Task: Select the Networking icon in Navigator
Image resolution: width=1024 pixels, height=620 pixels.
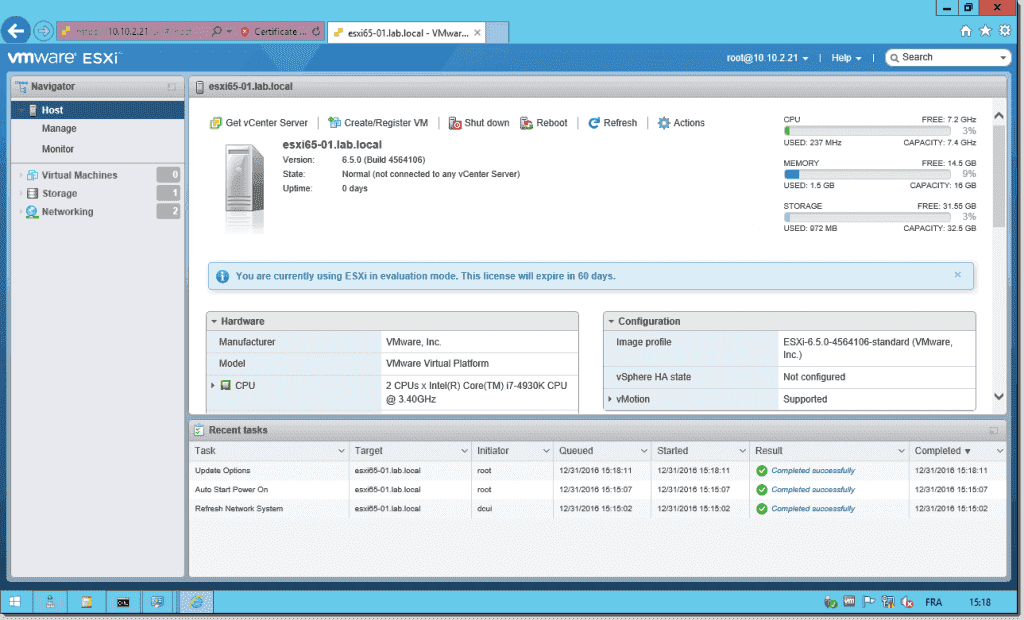Action: pyautogui.click(x=32, y=211)
